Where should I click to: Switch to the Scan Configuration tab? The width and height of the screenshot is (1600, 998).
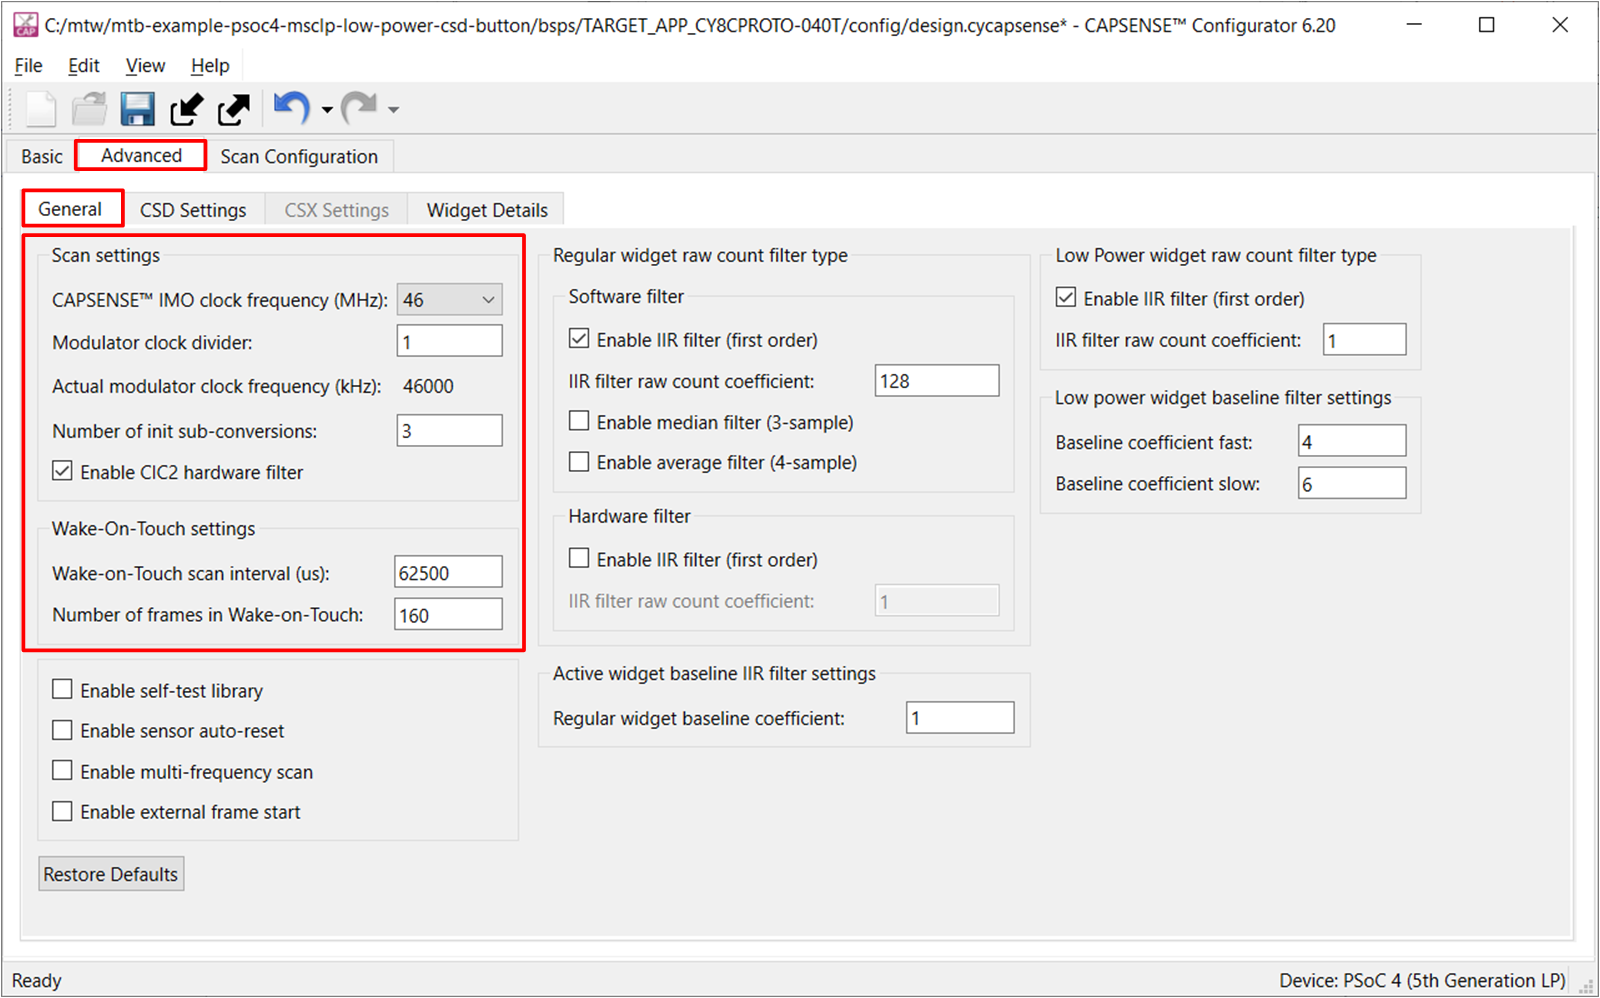coord(299,157)
